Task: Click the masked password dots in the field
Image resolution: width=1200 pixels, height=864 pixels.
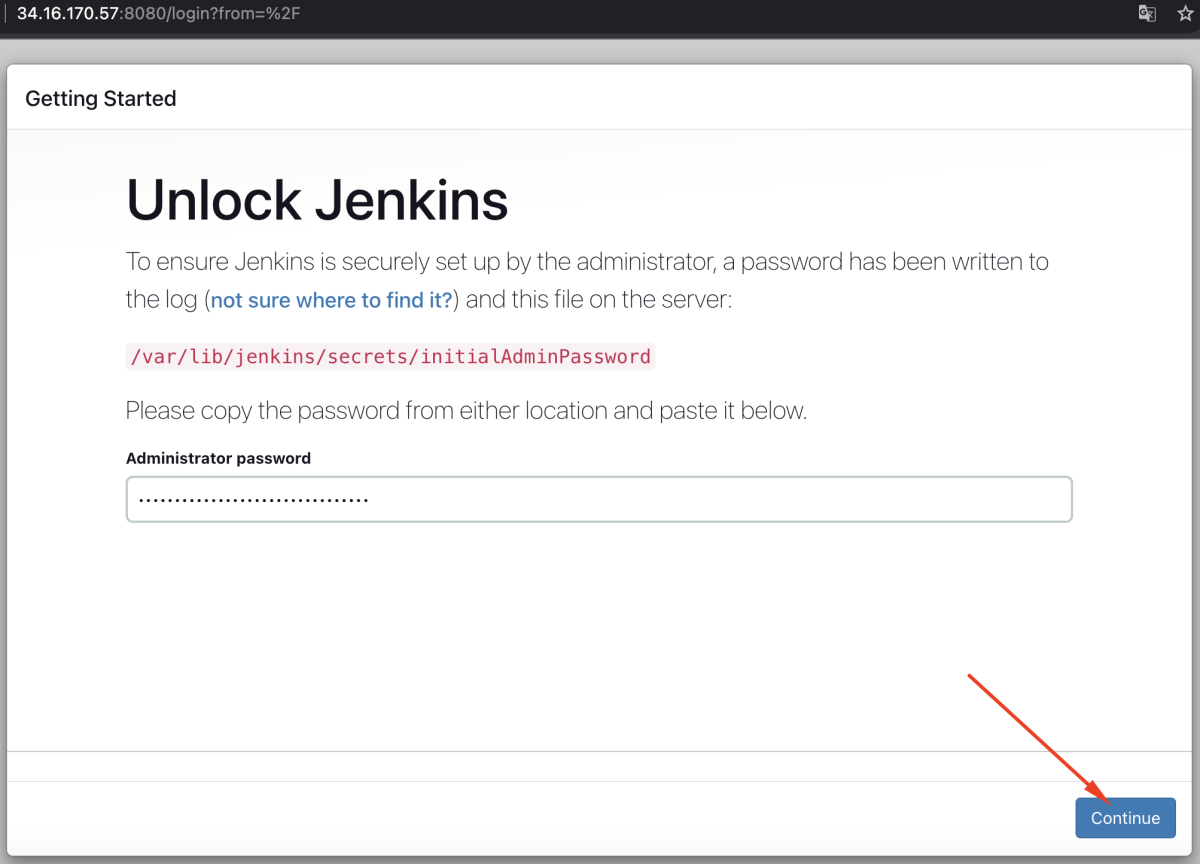Action: tap(254, 500)
